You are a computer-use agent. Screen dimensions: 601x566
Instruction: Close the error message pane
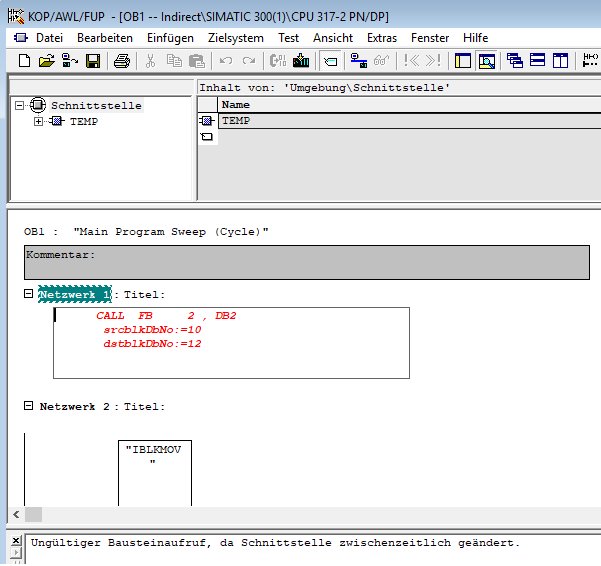point(16,541)
